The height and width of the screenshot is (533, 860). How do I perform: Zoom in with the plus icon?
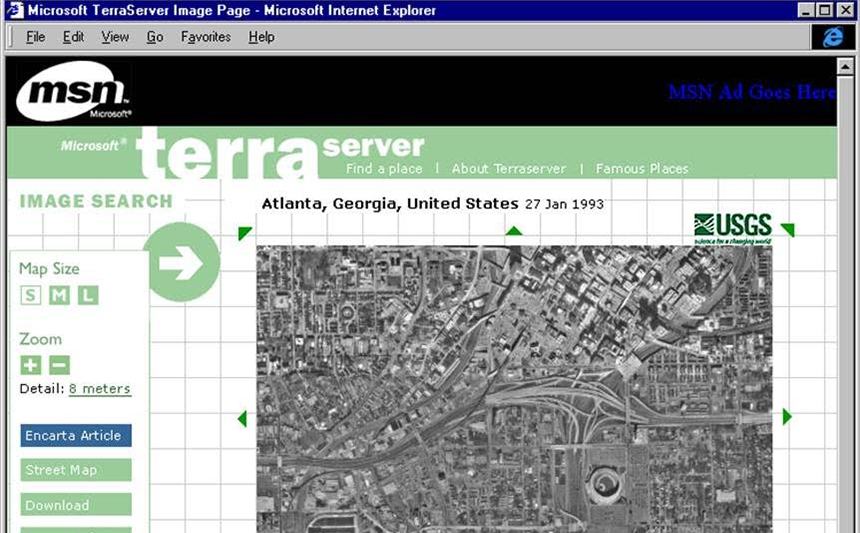[x=31, y=365]
